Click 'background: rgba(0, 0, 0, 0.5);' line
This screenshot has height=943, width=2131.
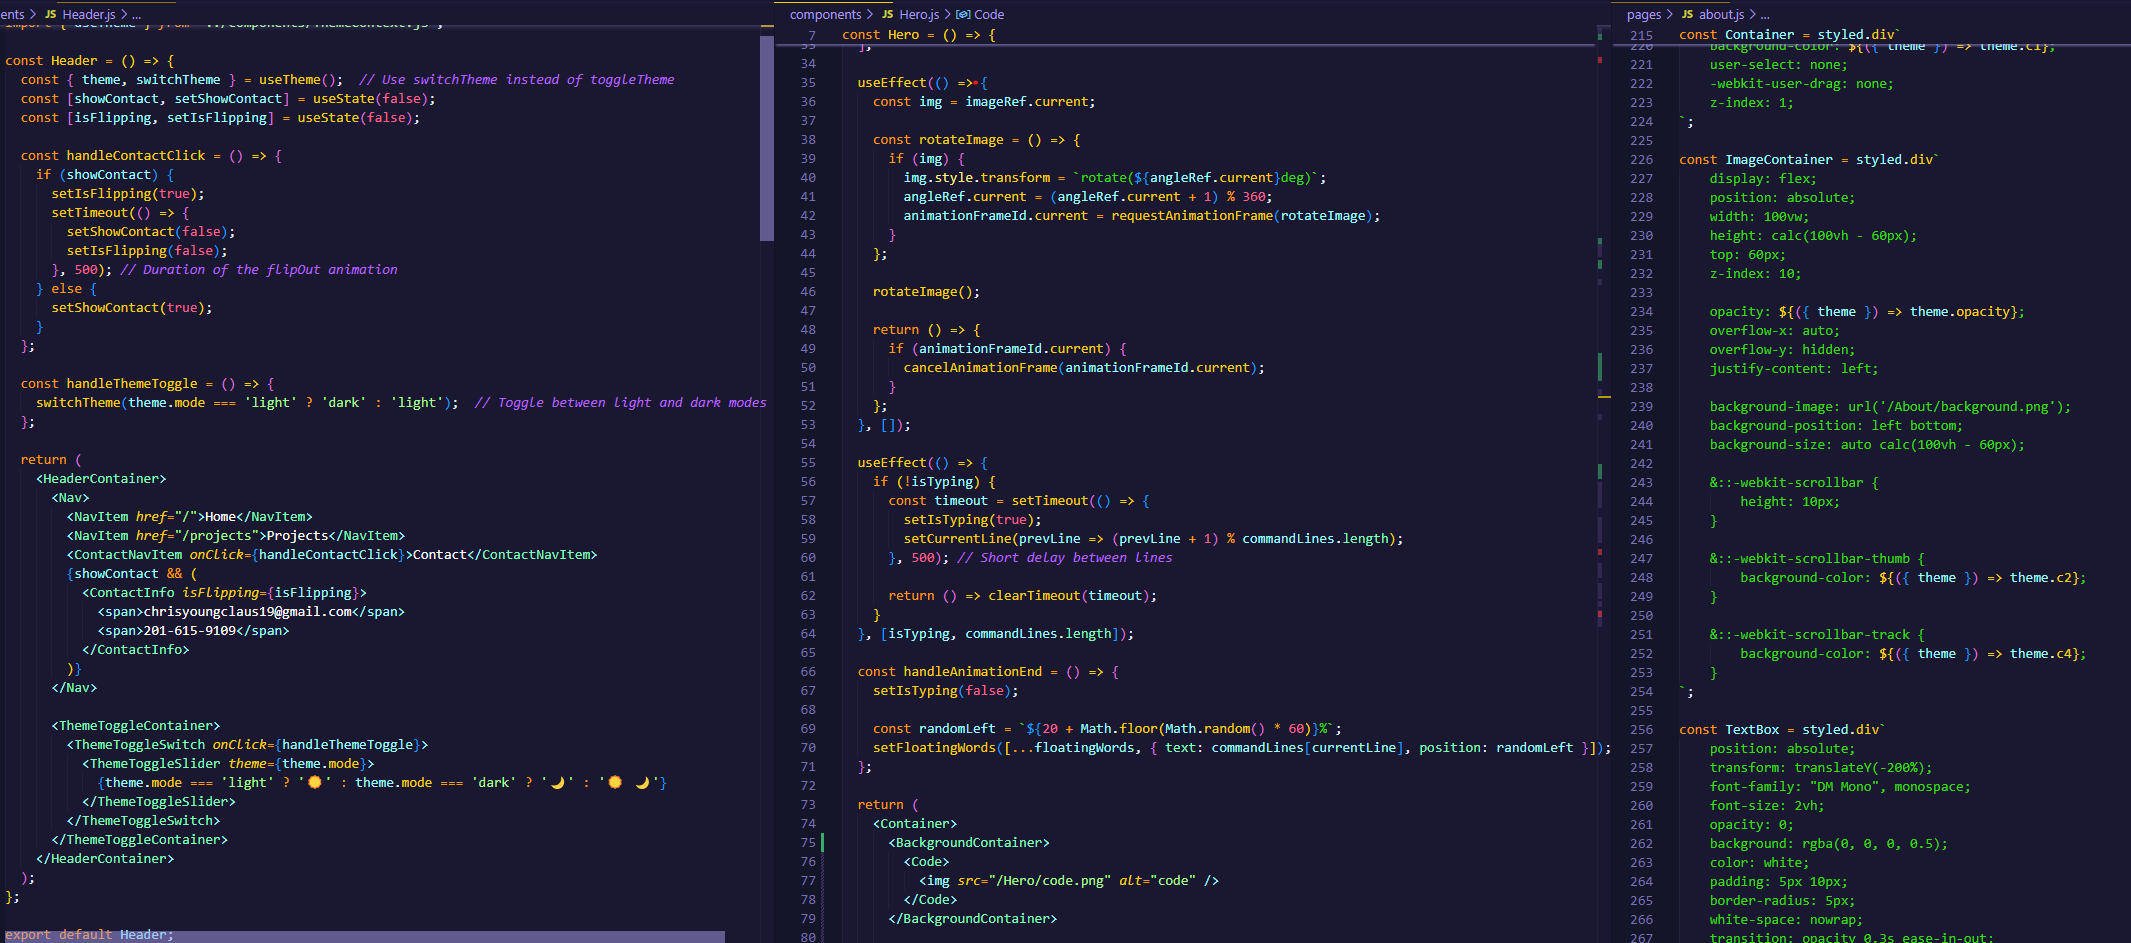[1829, 844]
